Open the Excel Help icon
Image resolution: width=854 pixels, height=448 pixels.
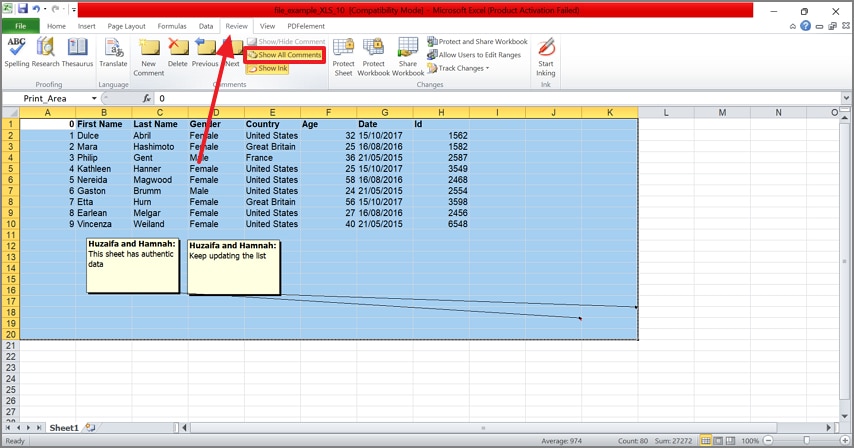point(806,26)
